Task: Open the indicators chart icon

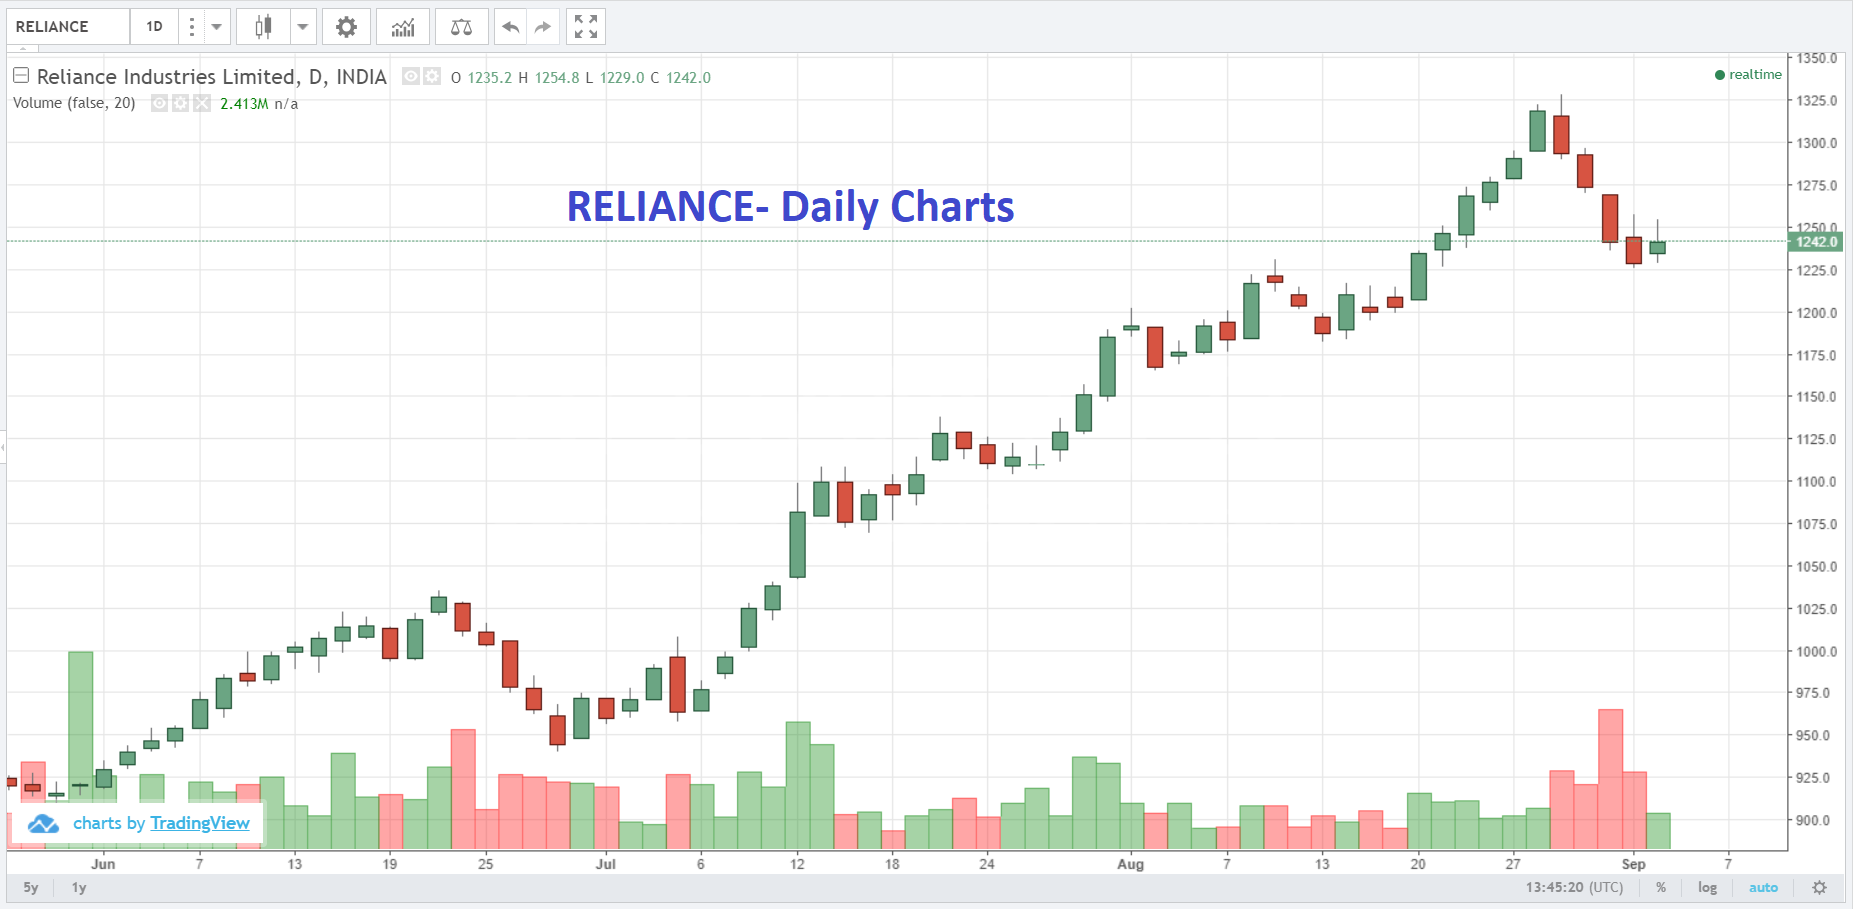Action: coord(403,27)
